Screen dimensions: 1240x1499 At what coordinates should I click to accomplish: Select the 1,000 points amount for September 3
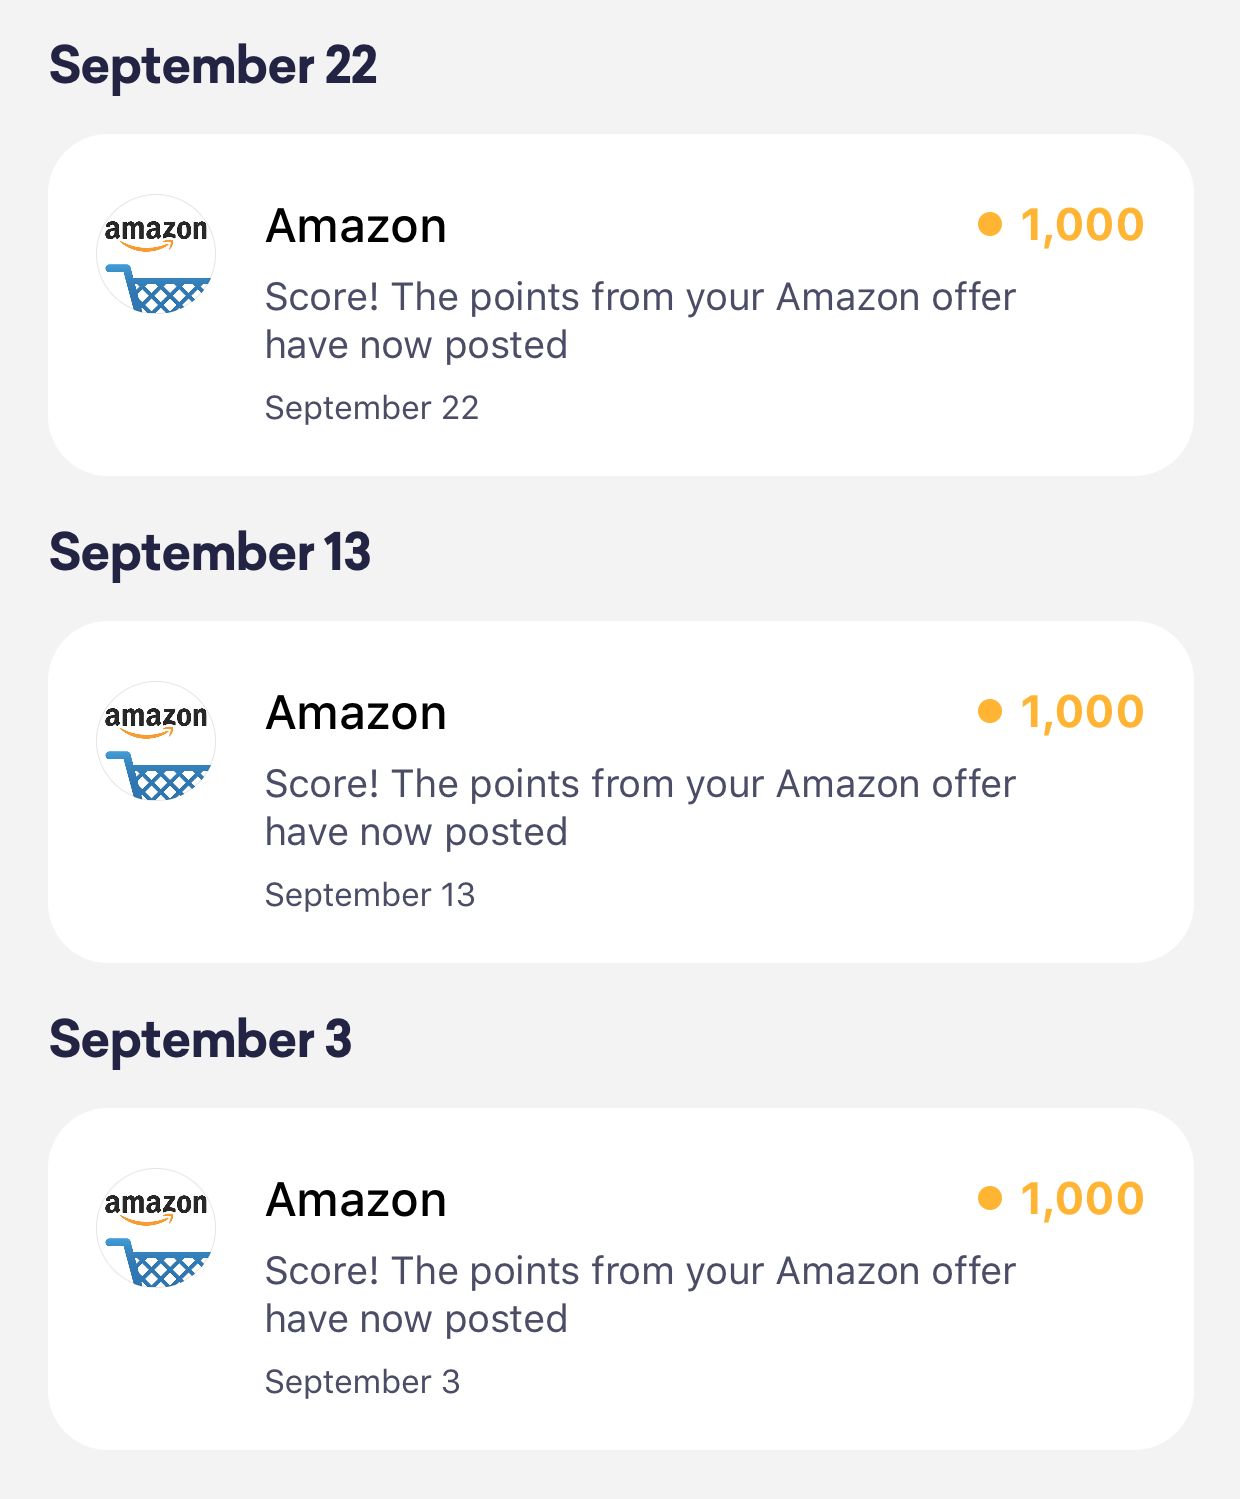pyautogui.click(x=1081, y=1199)
